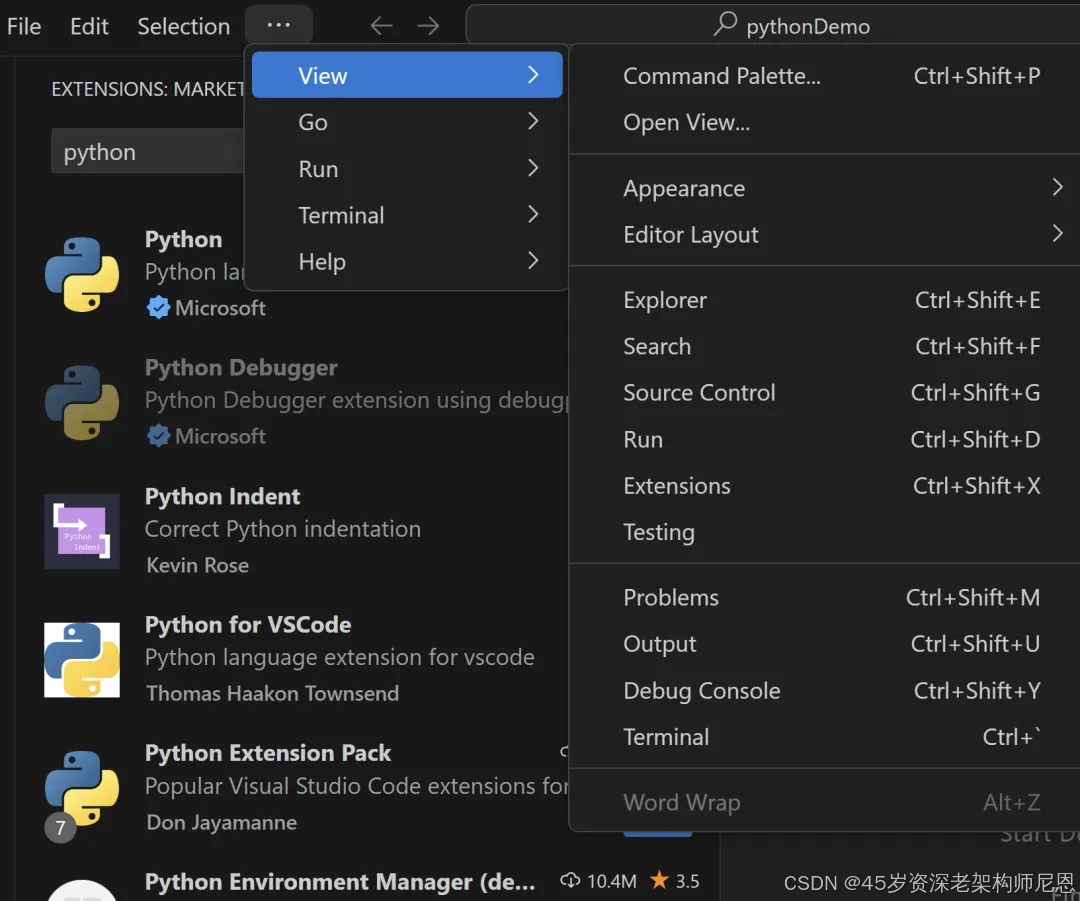Click the three-dot overflow menu button
Screen dimensions: 1080x901
(278, 25)
